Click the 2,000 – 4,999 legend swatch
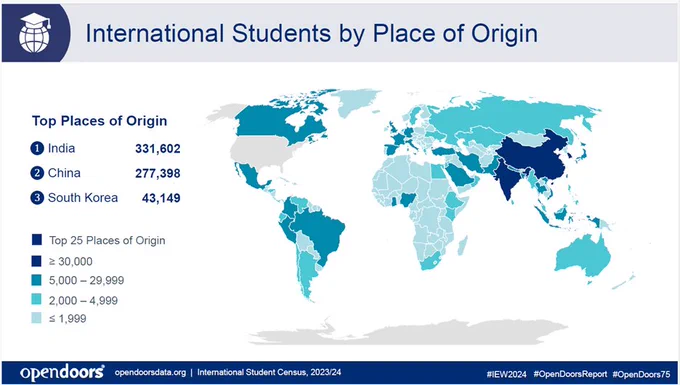 [36, 300]
